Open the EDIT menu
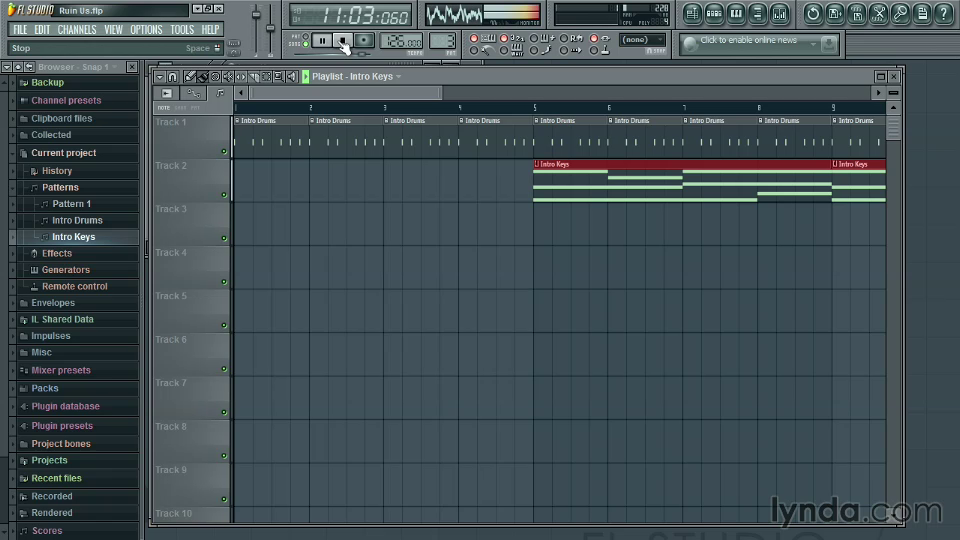 tap(42, 29)
